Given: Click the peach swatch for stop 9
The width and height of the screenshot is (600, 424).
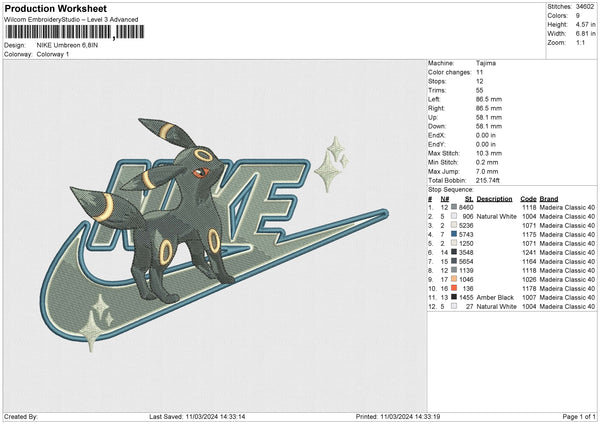Looking at the screenshot, I should coord(454,279).
